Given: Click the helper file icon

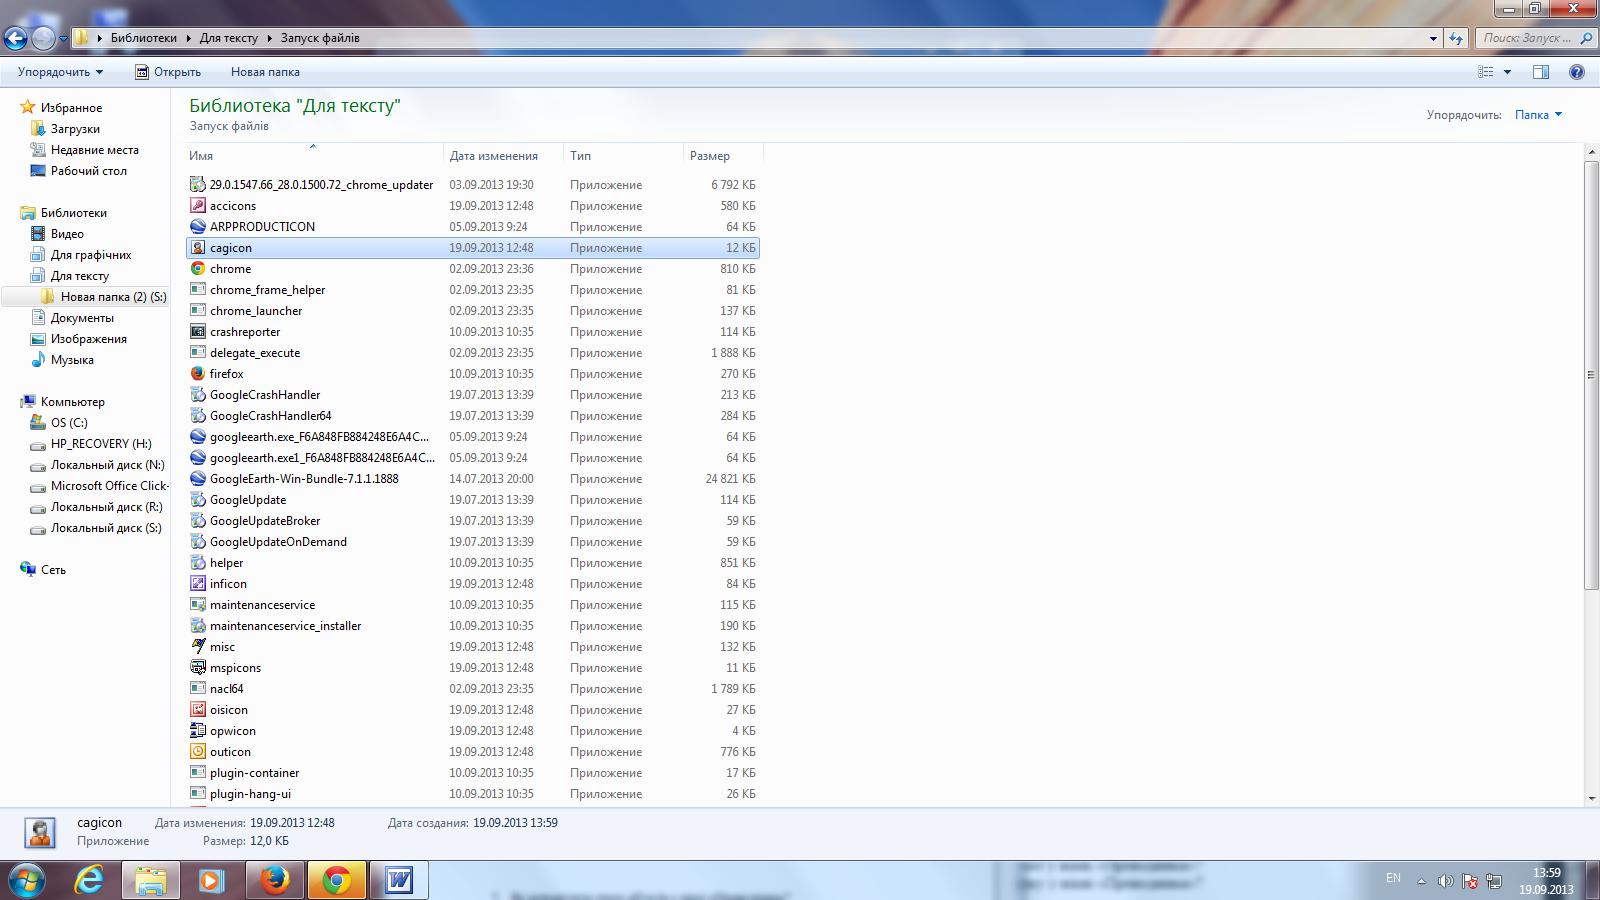Looking at the screenshot, I should (x=198, y=563).
